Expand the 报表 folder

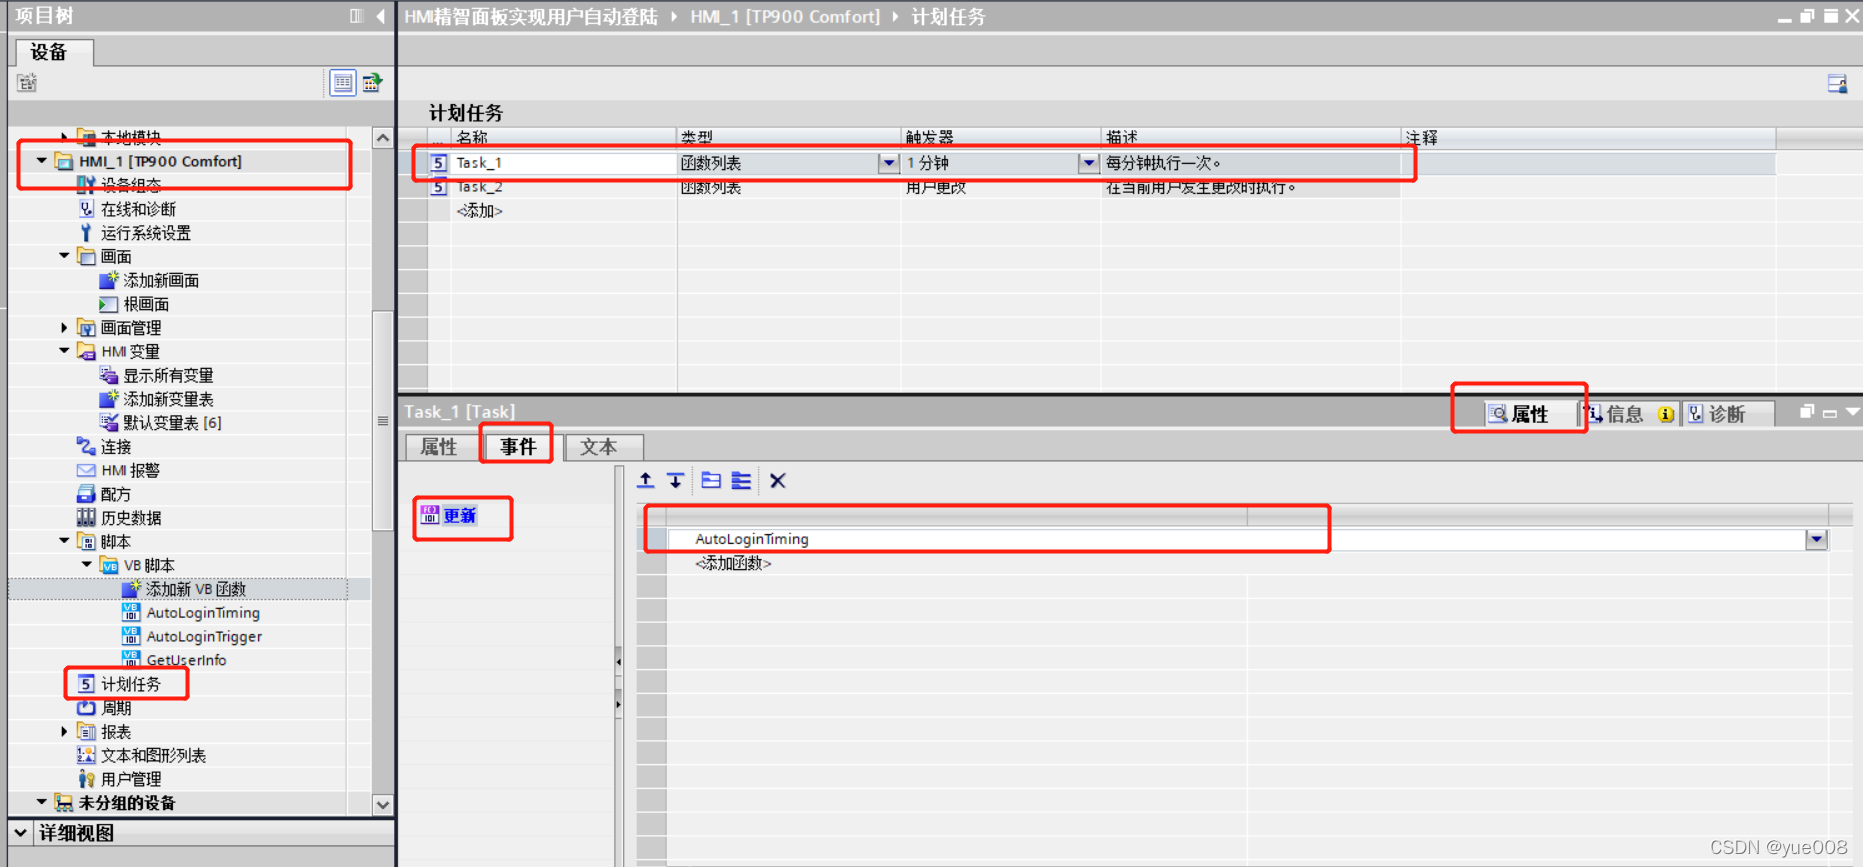[64, 732]
